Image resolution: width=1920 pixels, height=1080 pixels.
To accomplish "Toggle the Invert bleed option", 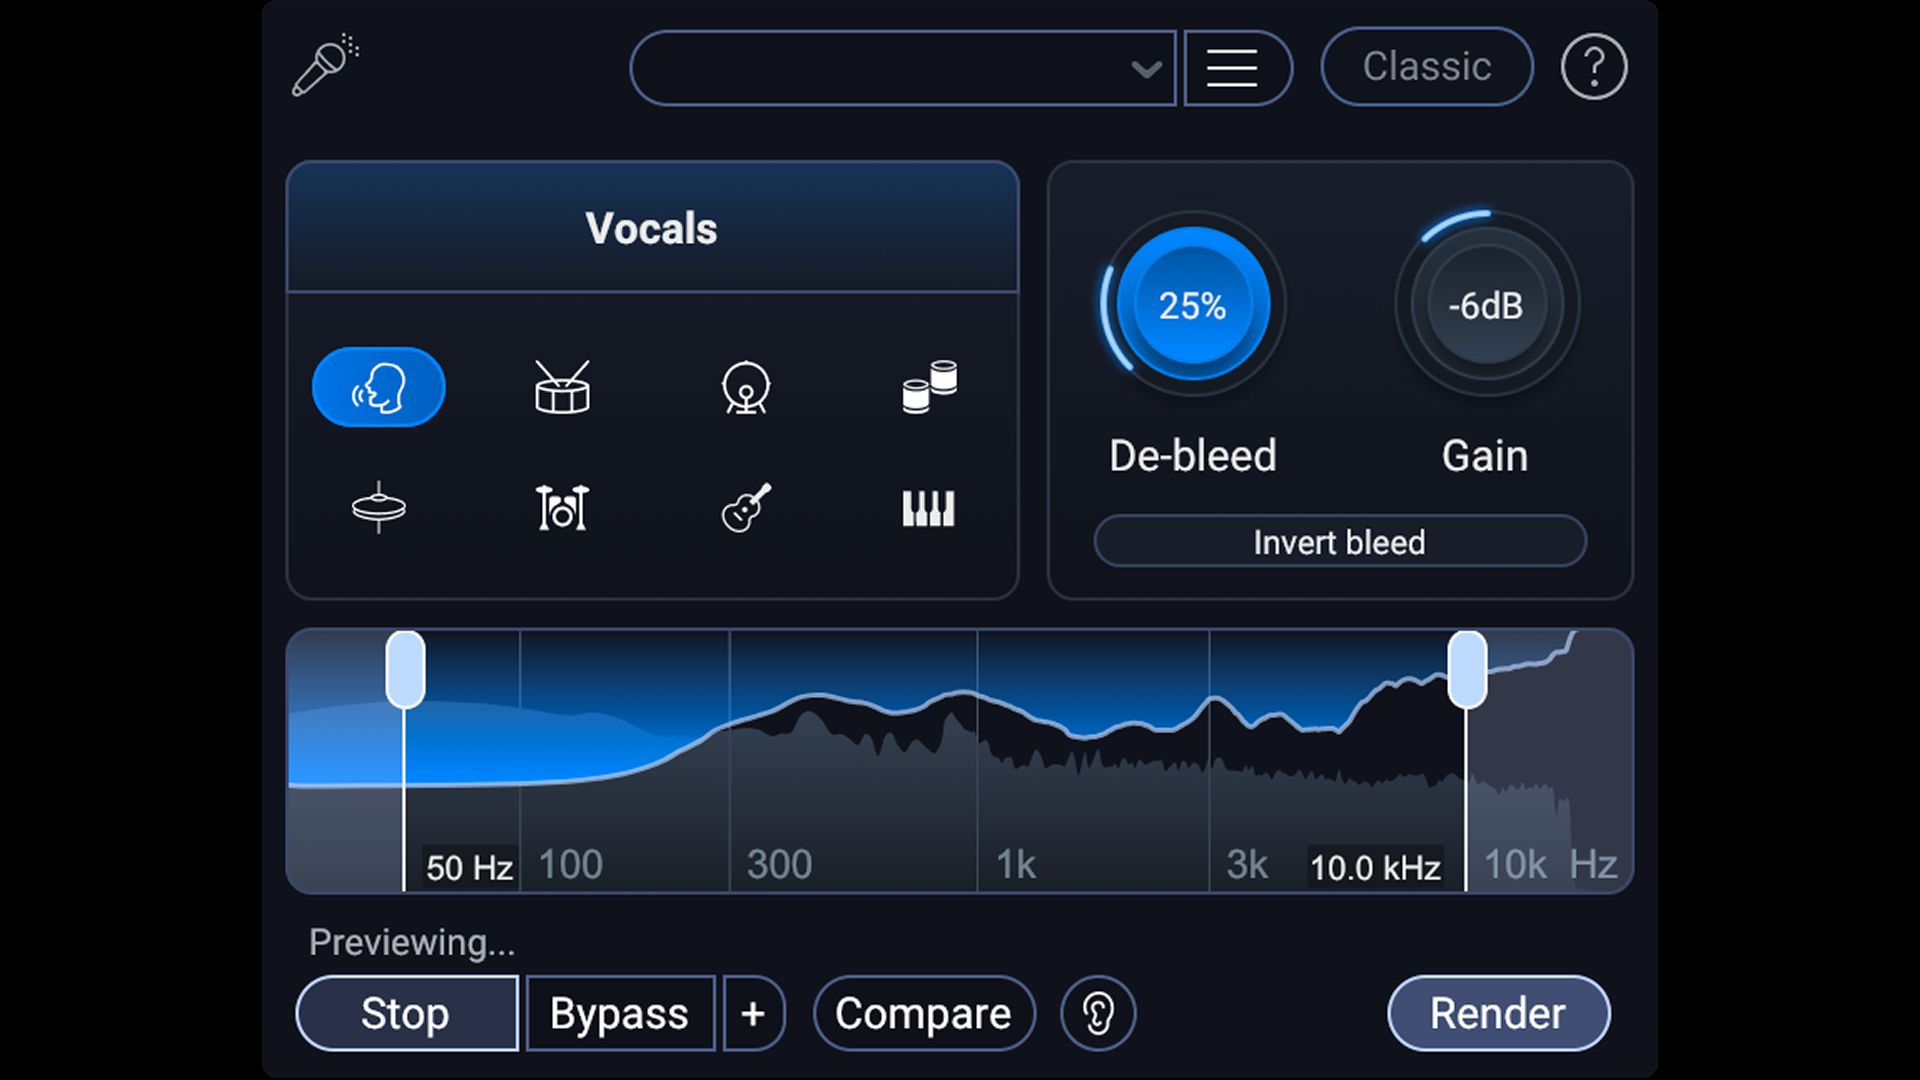I will 1339,542.
